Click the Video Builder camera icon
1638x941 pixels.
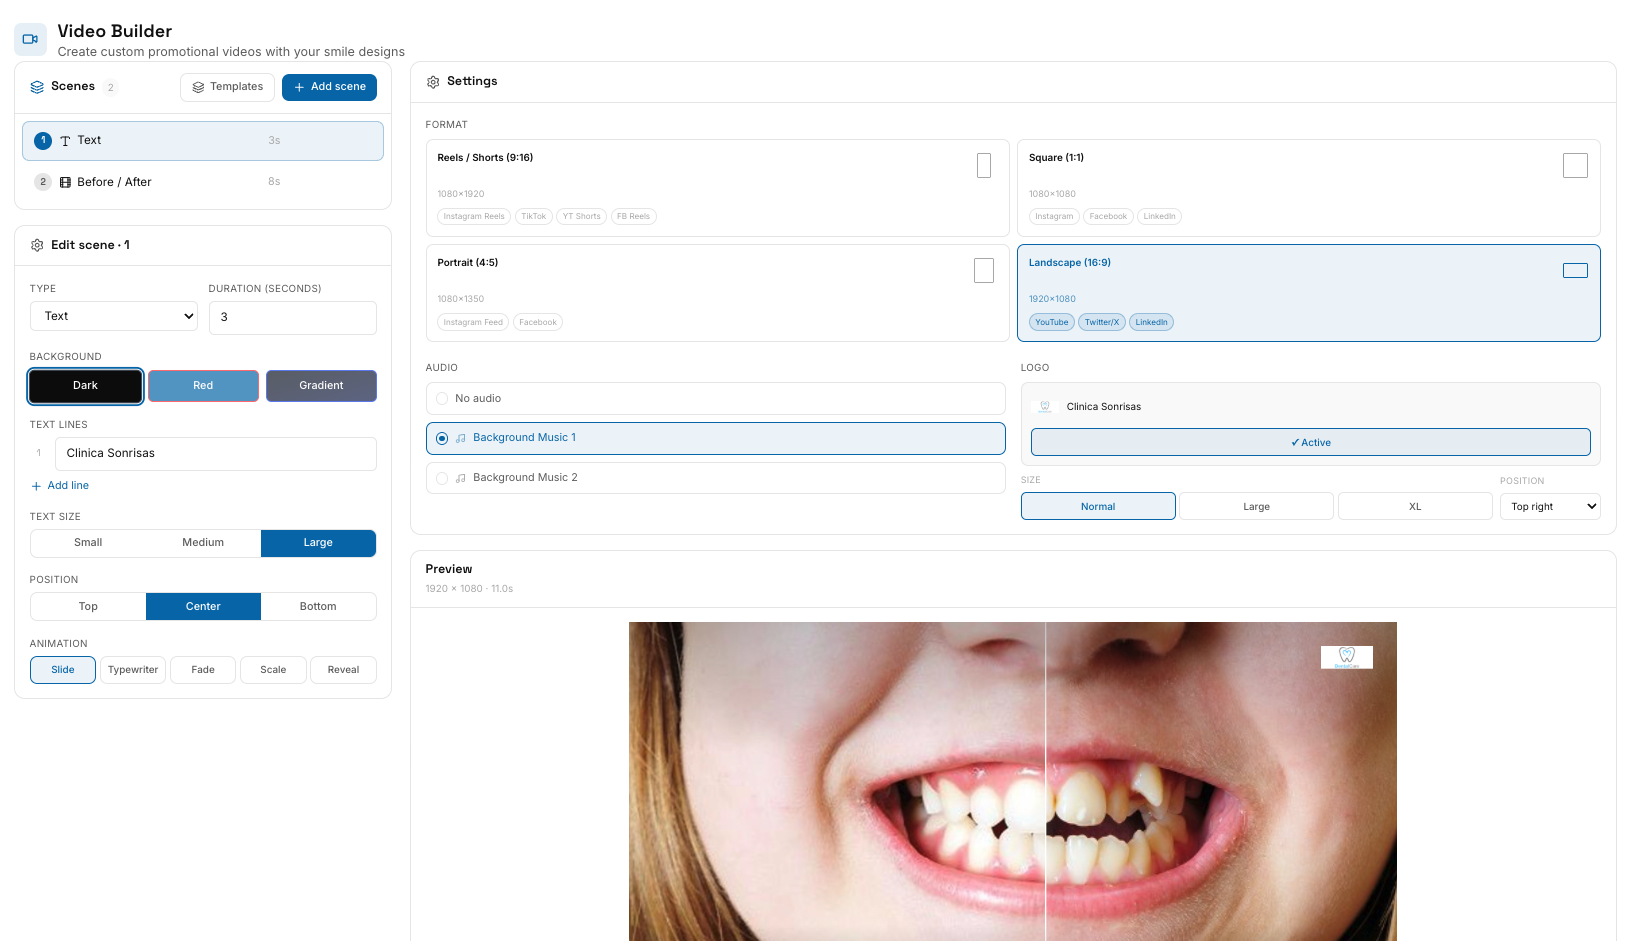coord(30,38)
